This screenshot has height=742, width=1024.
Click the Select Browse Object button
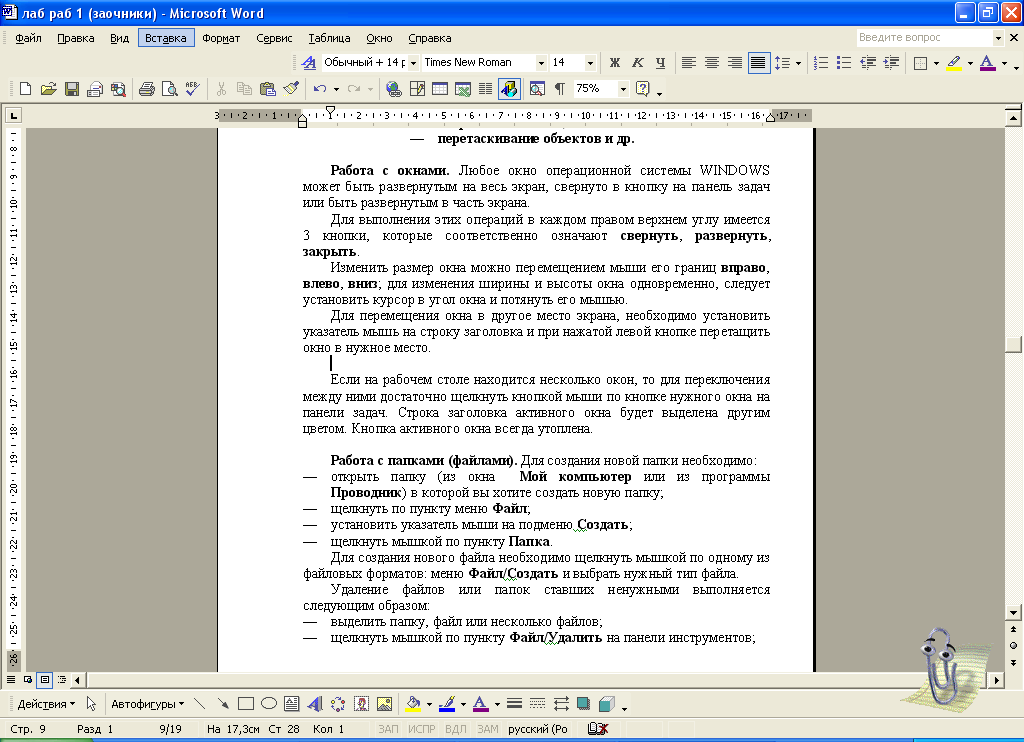1013,645
